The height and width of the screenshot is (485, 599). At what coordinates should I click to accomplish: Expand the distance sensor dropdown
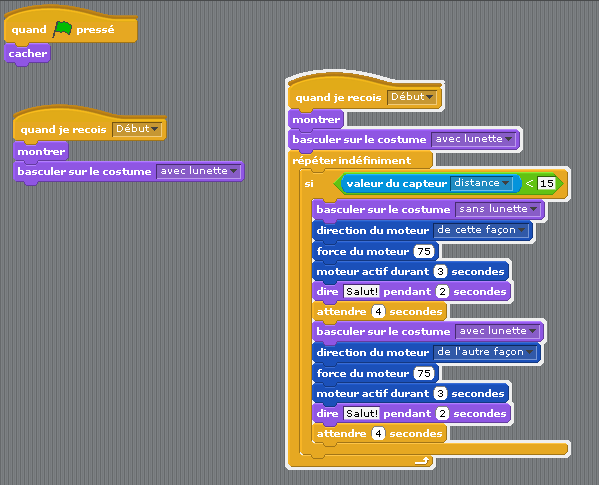[481, 183]
